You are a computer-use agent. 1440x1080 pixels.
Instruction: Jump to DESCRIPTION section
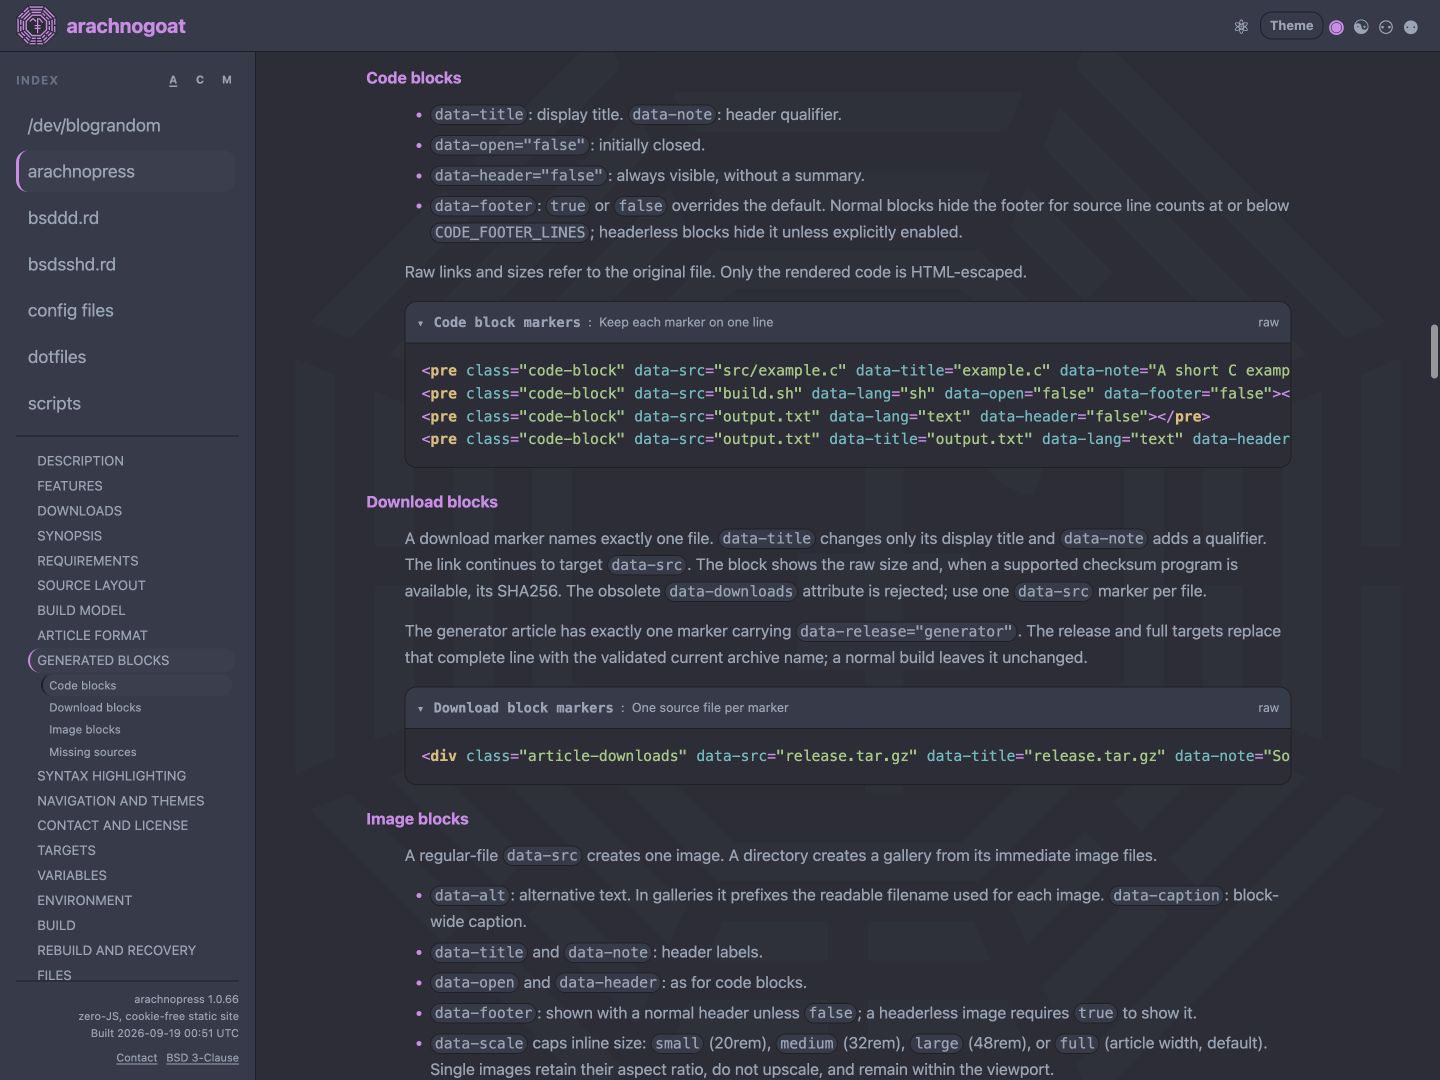[x=80, y=461]
